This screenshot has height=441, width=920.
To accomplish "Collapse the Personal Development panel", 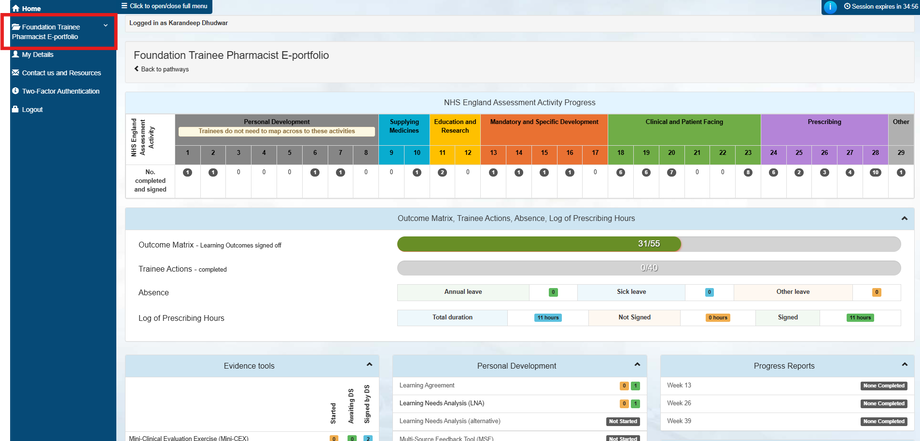I will tap(637, 365).
